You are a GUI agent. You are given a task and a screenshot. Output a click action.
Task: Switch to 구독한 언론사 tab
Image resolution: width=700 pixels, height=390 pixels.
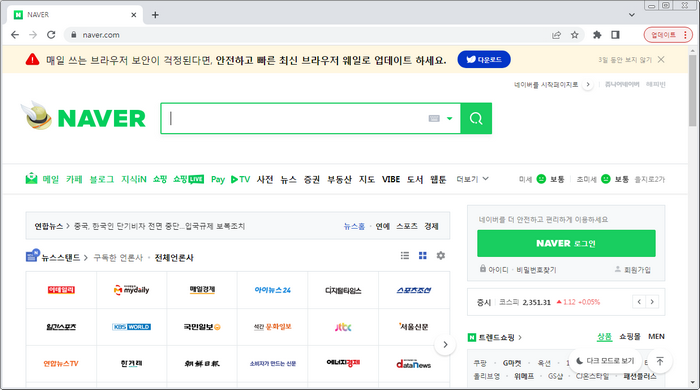[118, 257]
